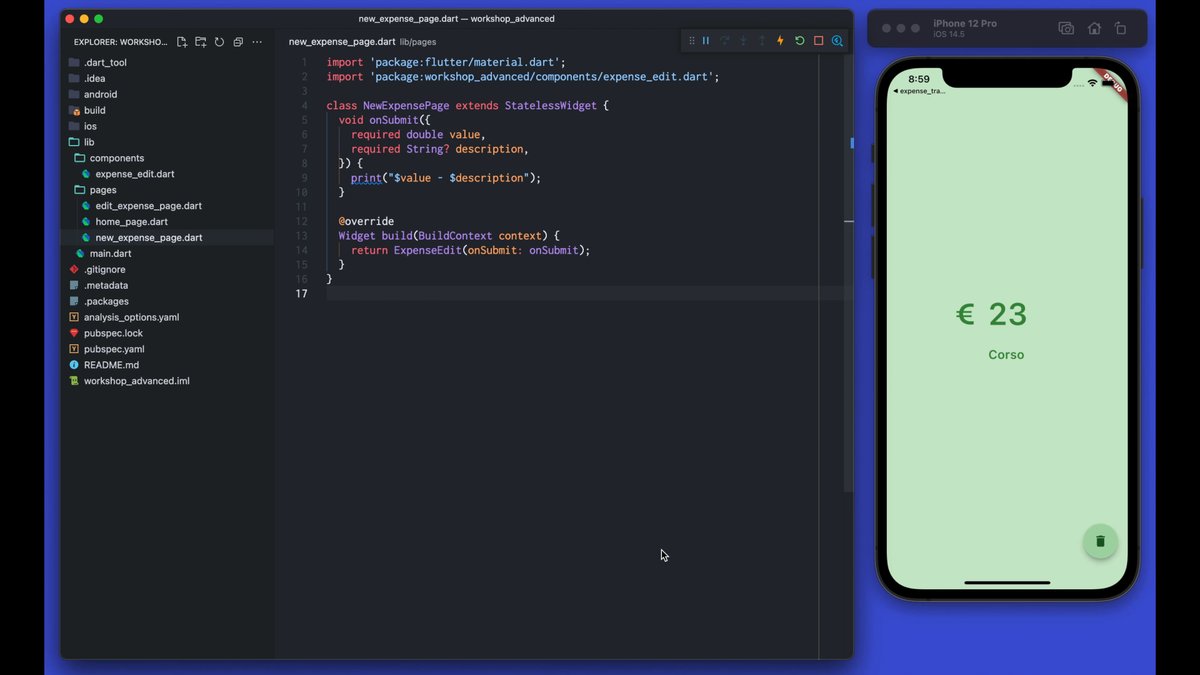
Task: Create a new folder in Explorer
Action: (x=201, y=42)
